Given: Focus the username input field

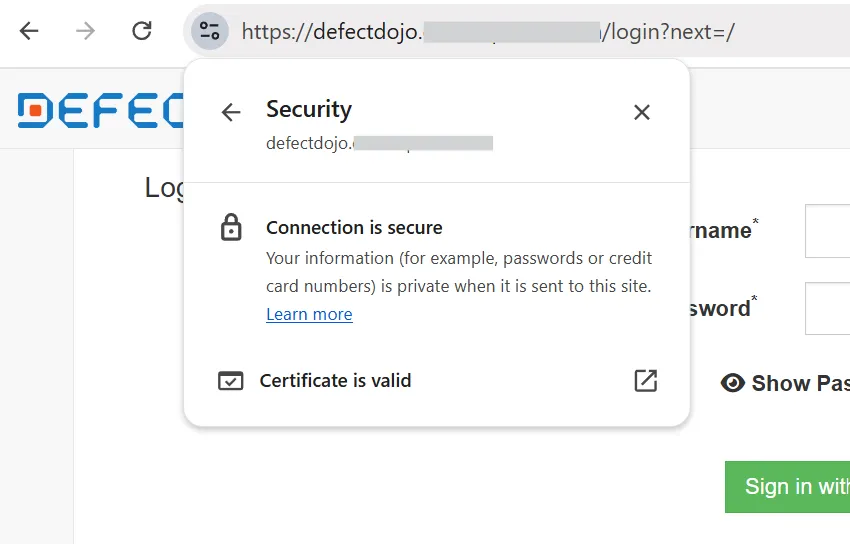Looking at the screenshot, I should (x=827, y=231).
